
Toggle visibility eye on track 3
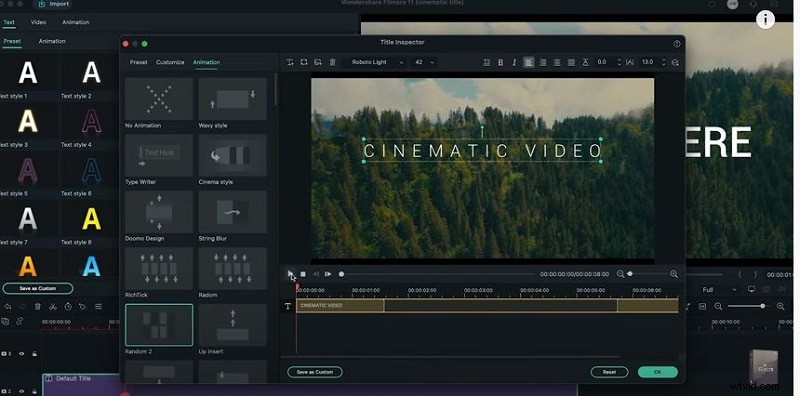pyautogui.click(x=22, y=354)
